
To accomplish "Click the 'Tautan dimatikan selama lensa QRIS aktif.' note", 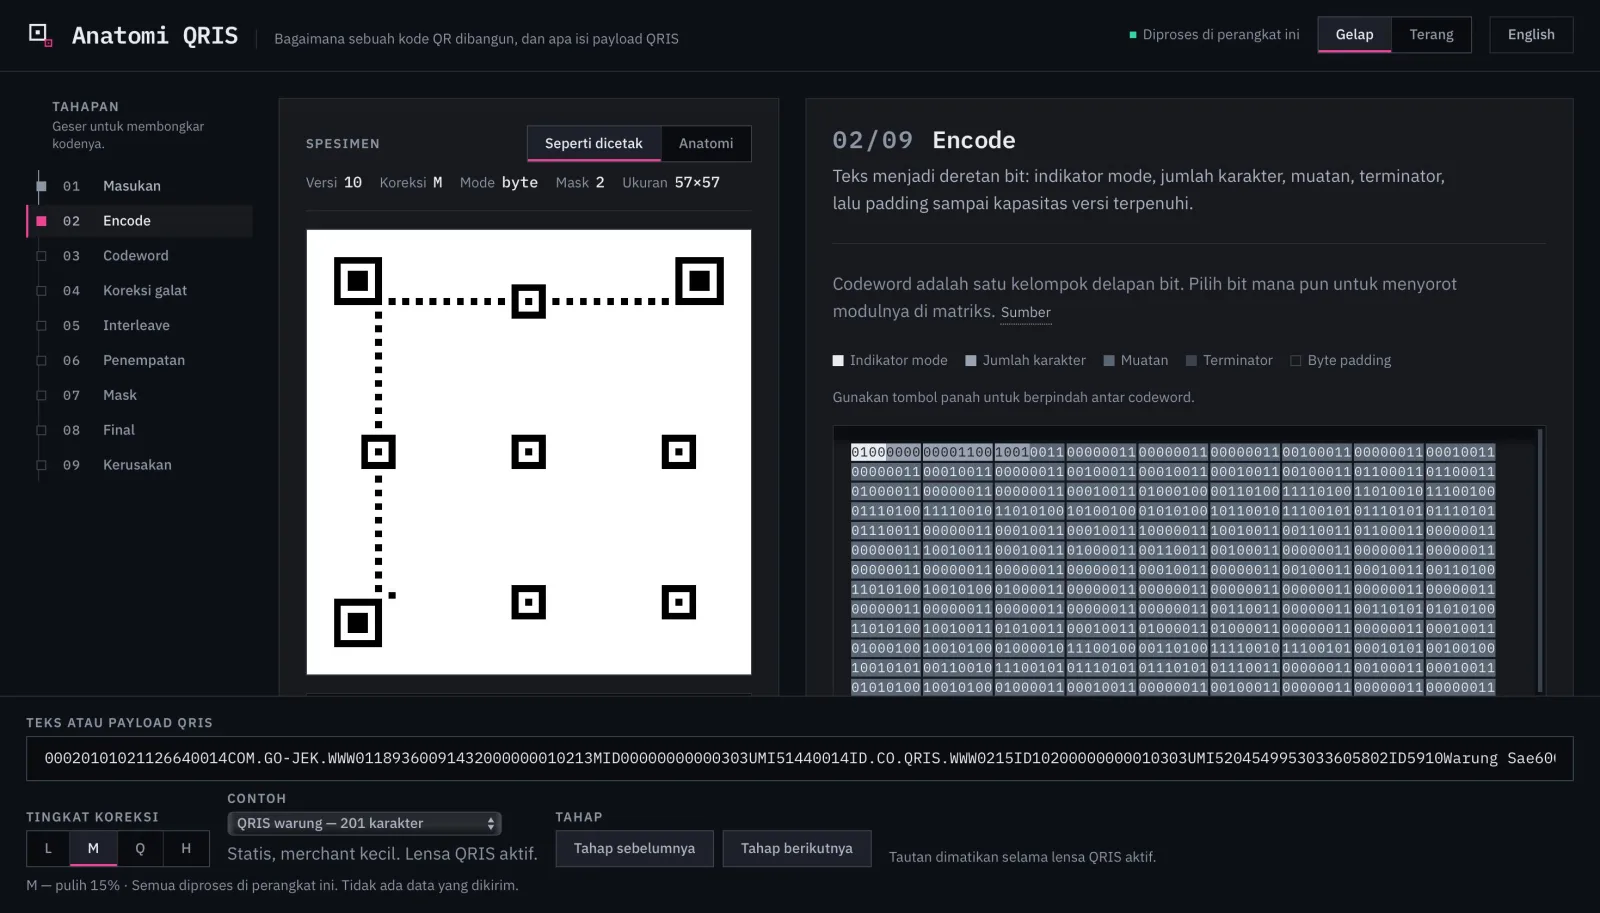I will (x=1022, y=857).
